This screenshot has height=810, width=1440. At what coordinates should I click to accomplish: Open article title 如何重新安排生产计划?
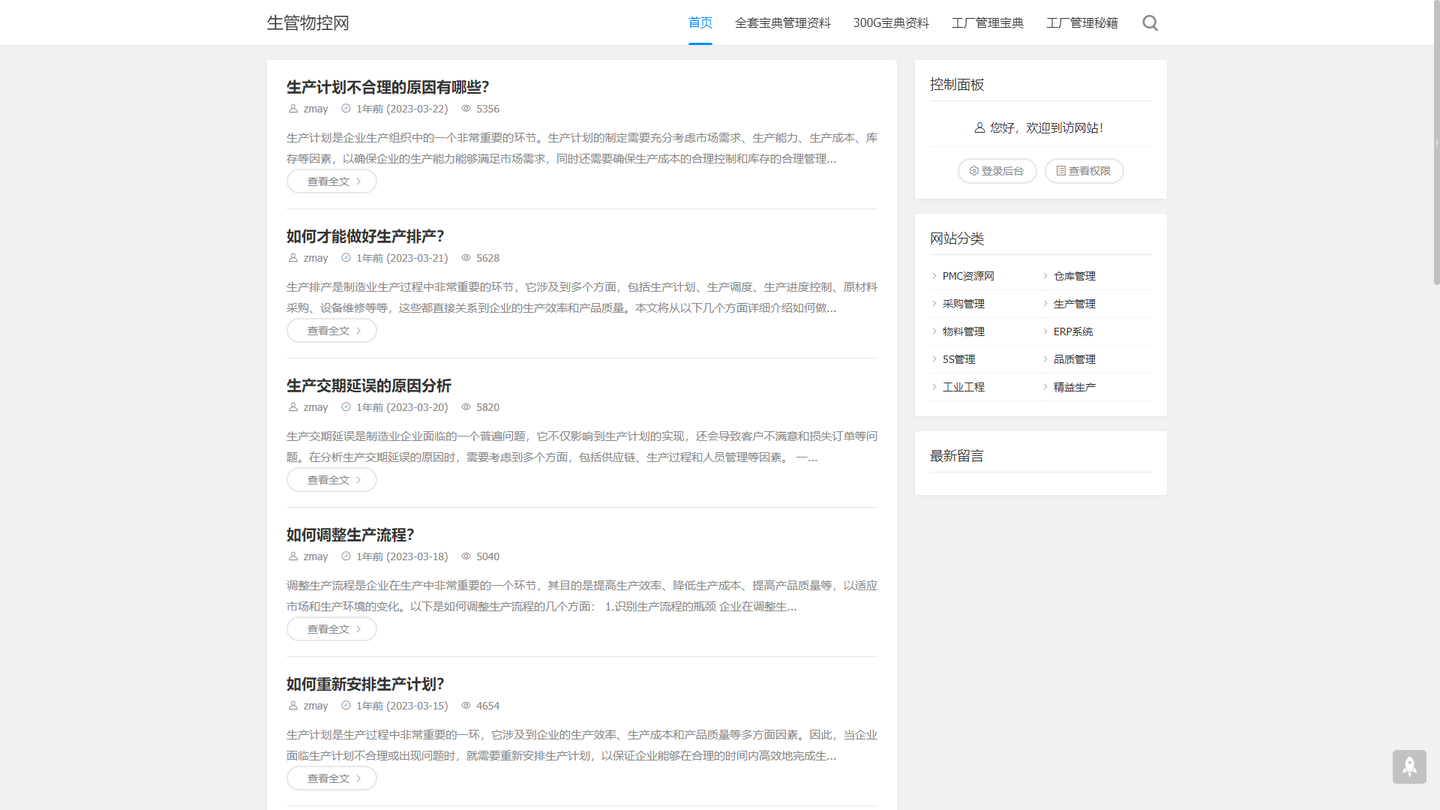pyautogui.click(x=366, y=684)
